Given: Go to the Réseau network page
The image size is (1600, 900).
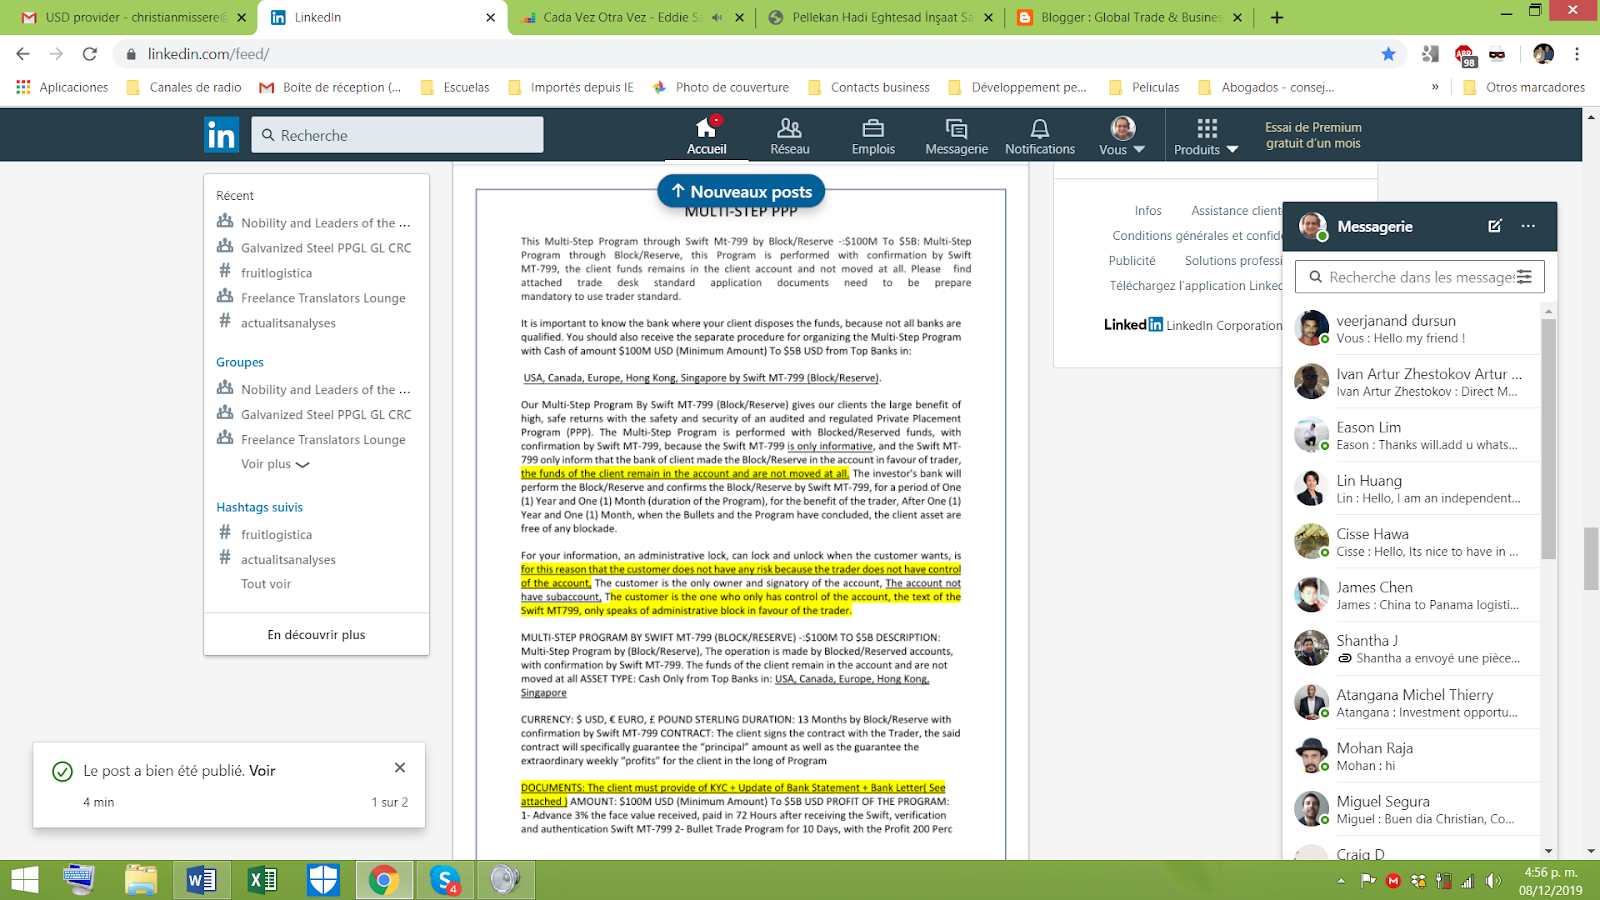Looking at the screenshot, I should [790, 136].
